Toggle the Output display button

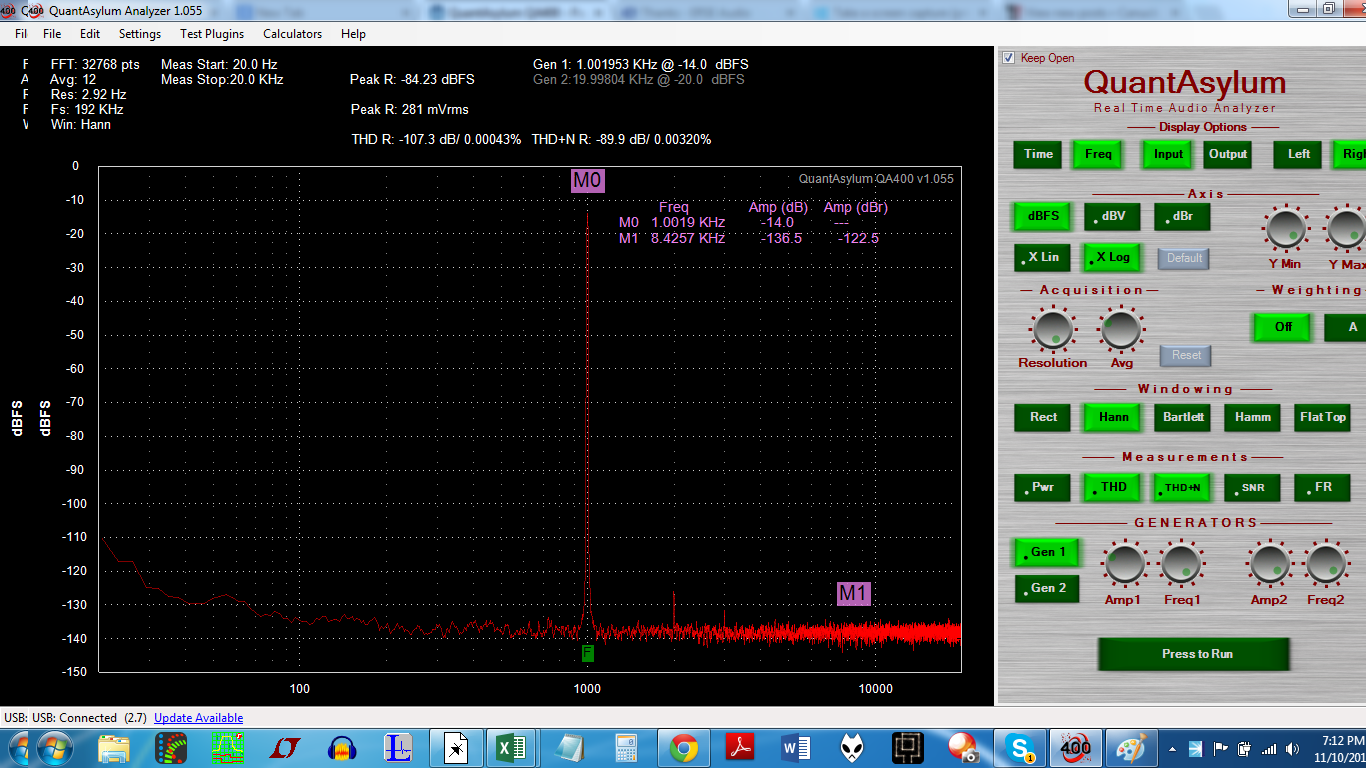pos(1228,154)
